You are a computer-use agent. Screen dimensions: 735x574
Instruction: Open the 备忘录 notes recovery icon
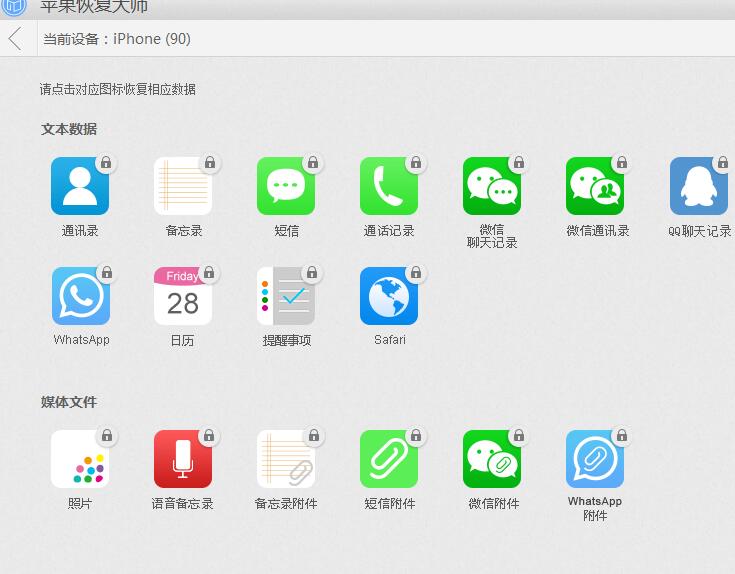pyautogui.click(x=183, y=186)
